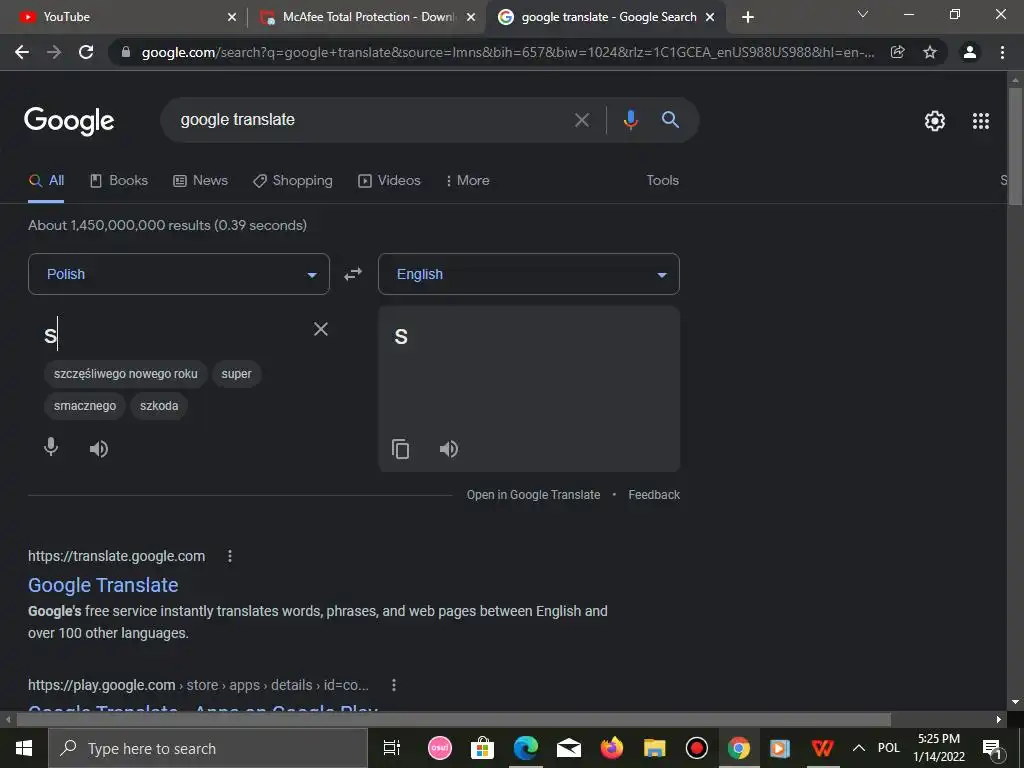Clear the Google search query
This screenshot has width=1024, height=768.
click(x=581, y=120)
